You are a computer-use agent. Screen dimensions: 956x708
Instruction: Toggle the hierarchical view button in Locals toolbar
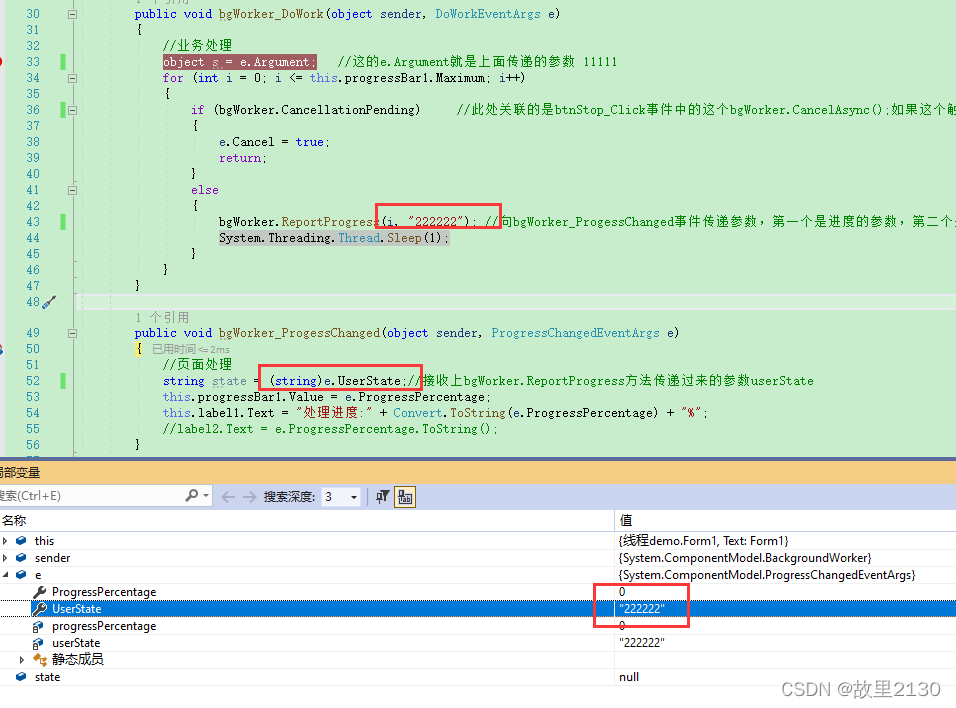[x=405, y=496]
